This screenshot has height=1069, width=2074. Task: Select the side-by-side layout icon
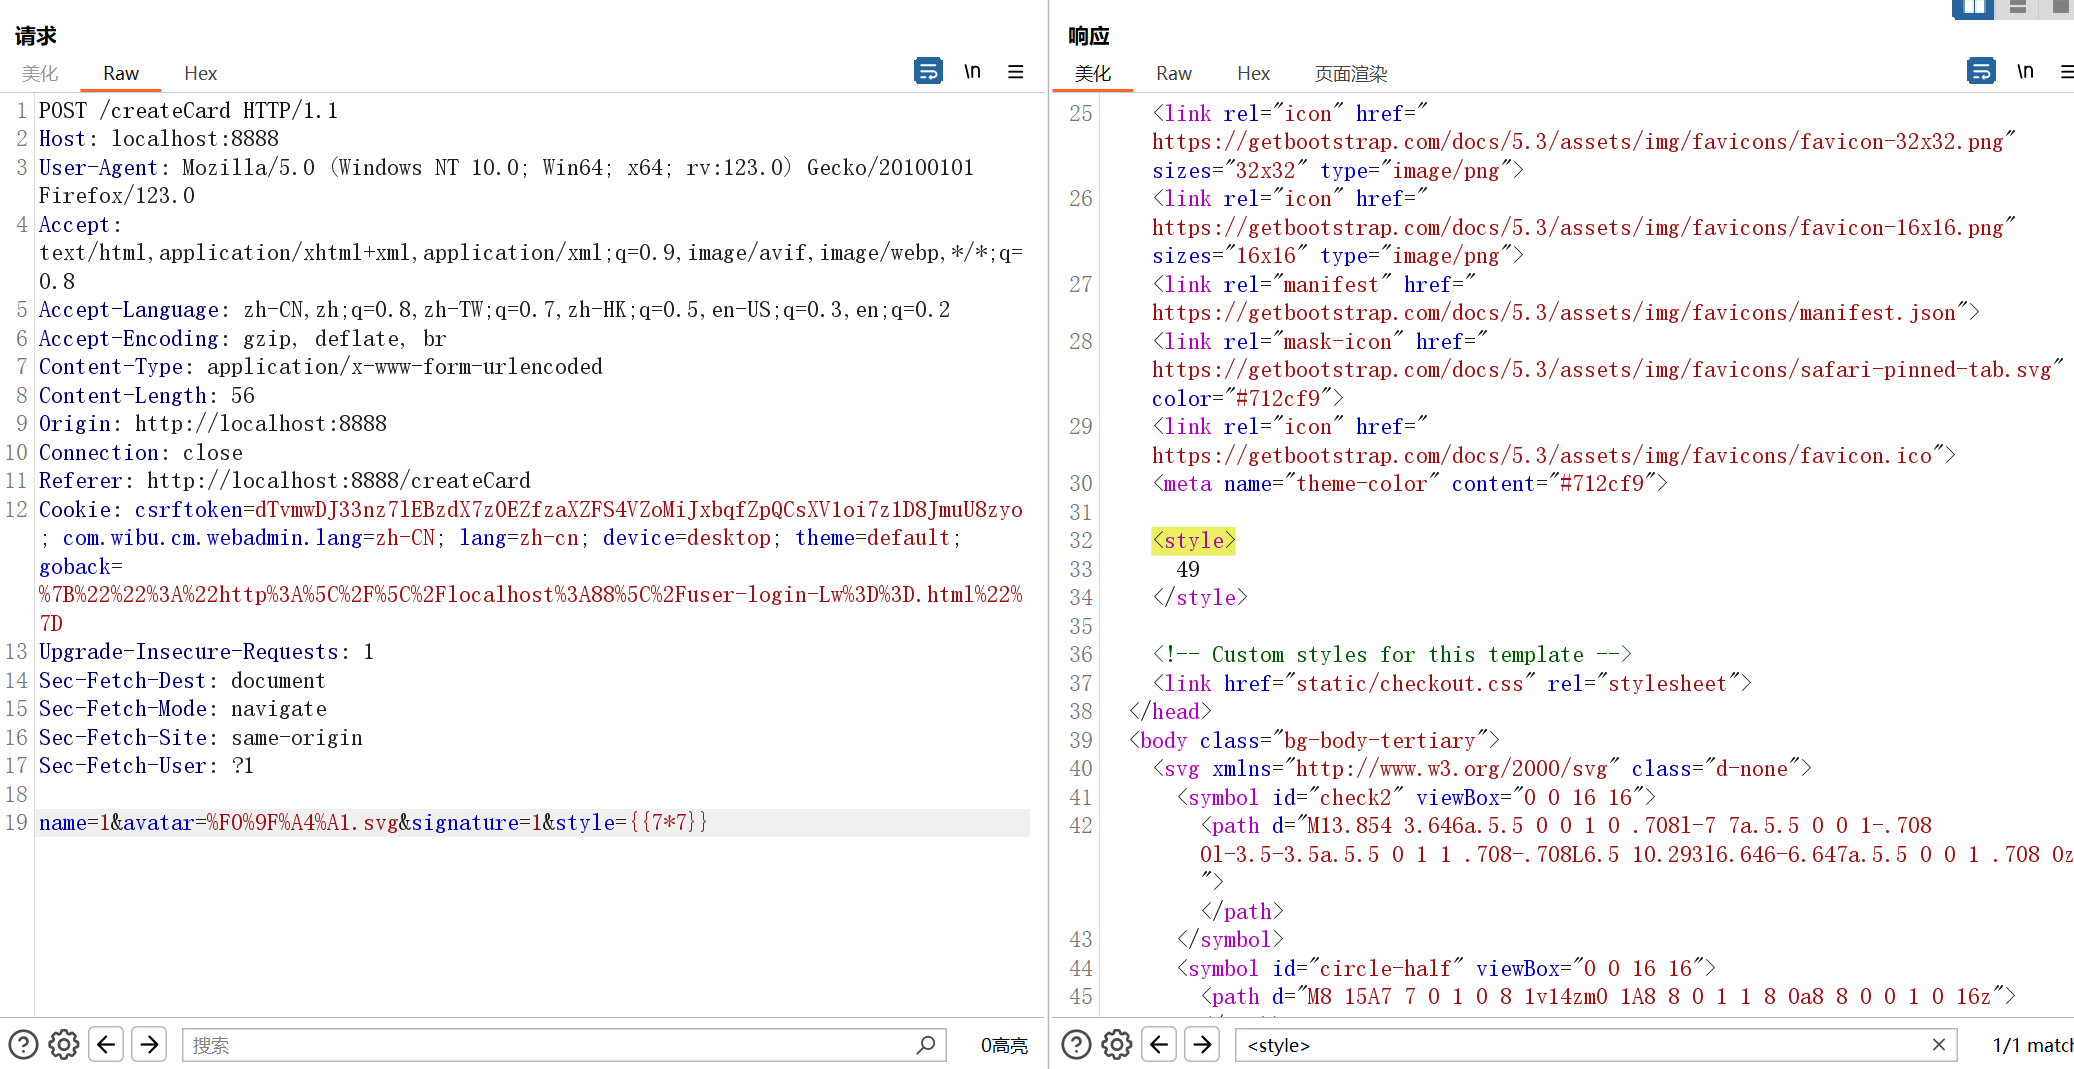pos(1973,7)
